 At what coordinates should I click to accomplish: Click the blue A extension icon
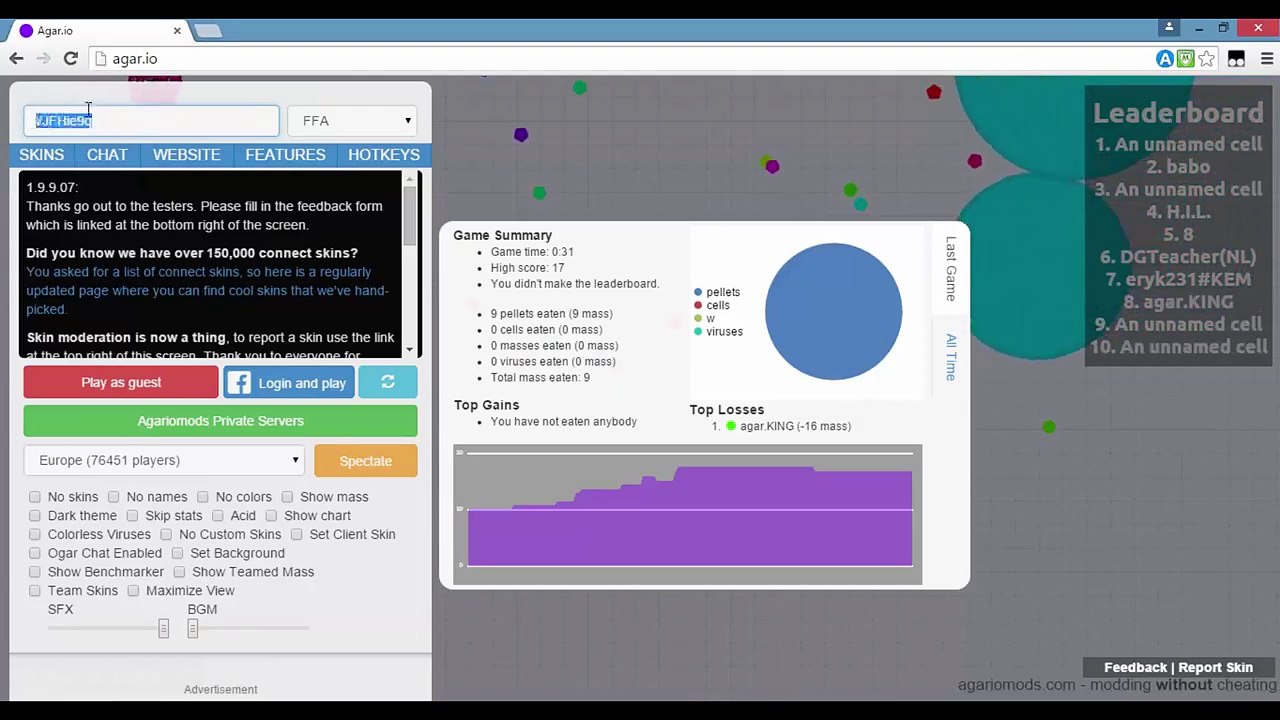coord(1165,59)
